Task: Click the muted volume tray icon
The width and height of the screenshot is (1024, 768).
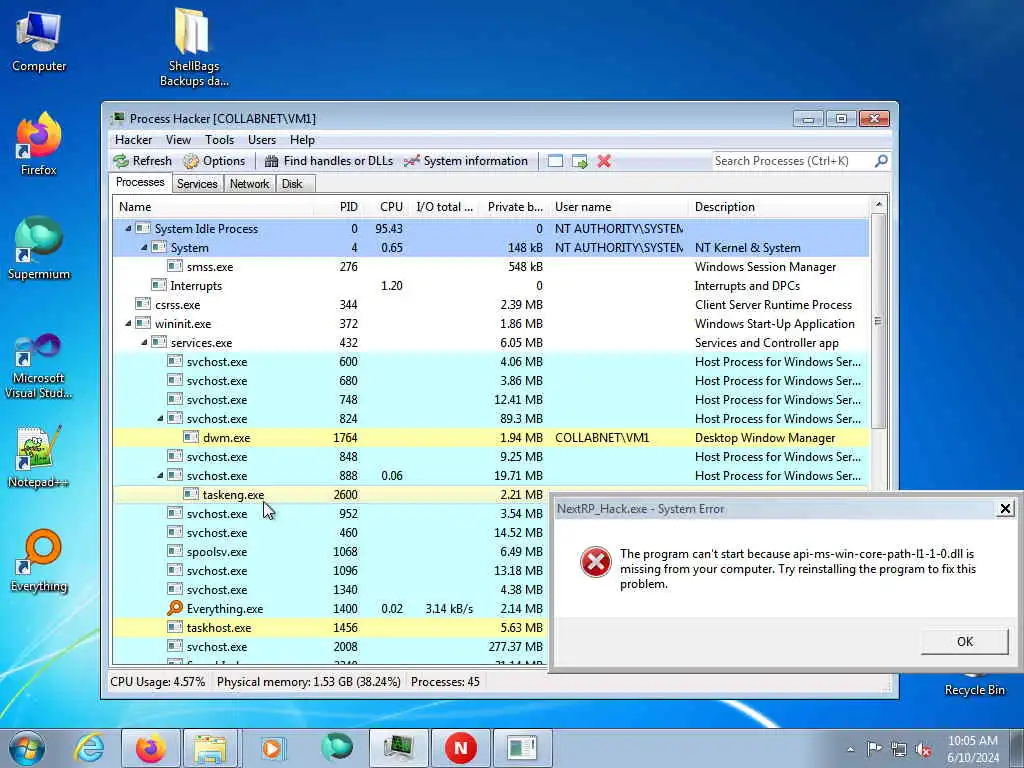Action: tap(923, 749)
